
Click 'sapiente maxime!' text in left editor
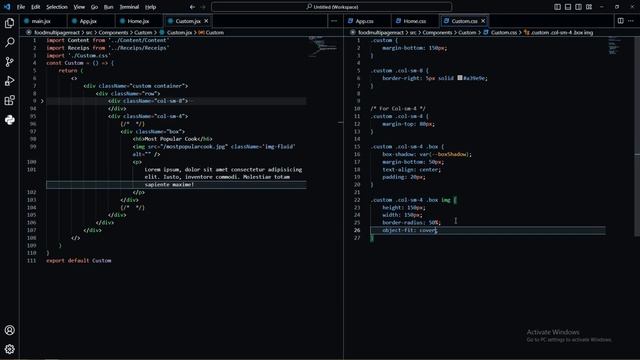[169, 184]
